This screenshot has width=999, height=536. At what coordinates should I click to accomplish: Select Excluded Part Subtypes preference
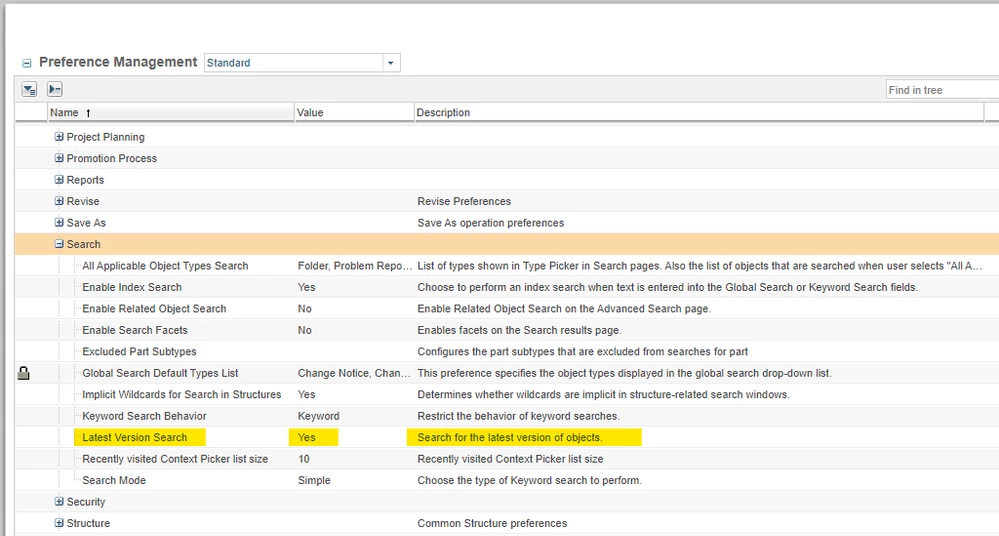pos(140,352)
